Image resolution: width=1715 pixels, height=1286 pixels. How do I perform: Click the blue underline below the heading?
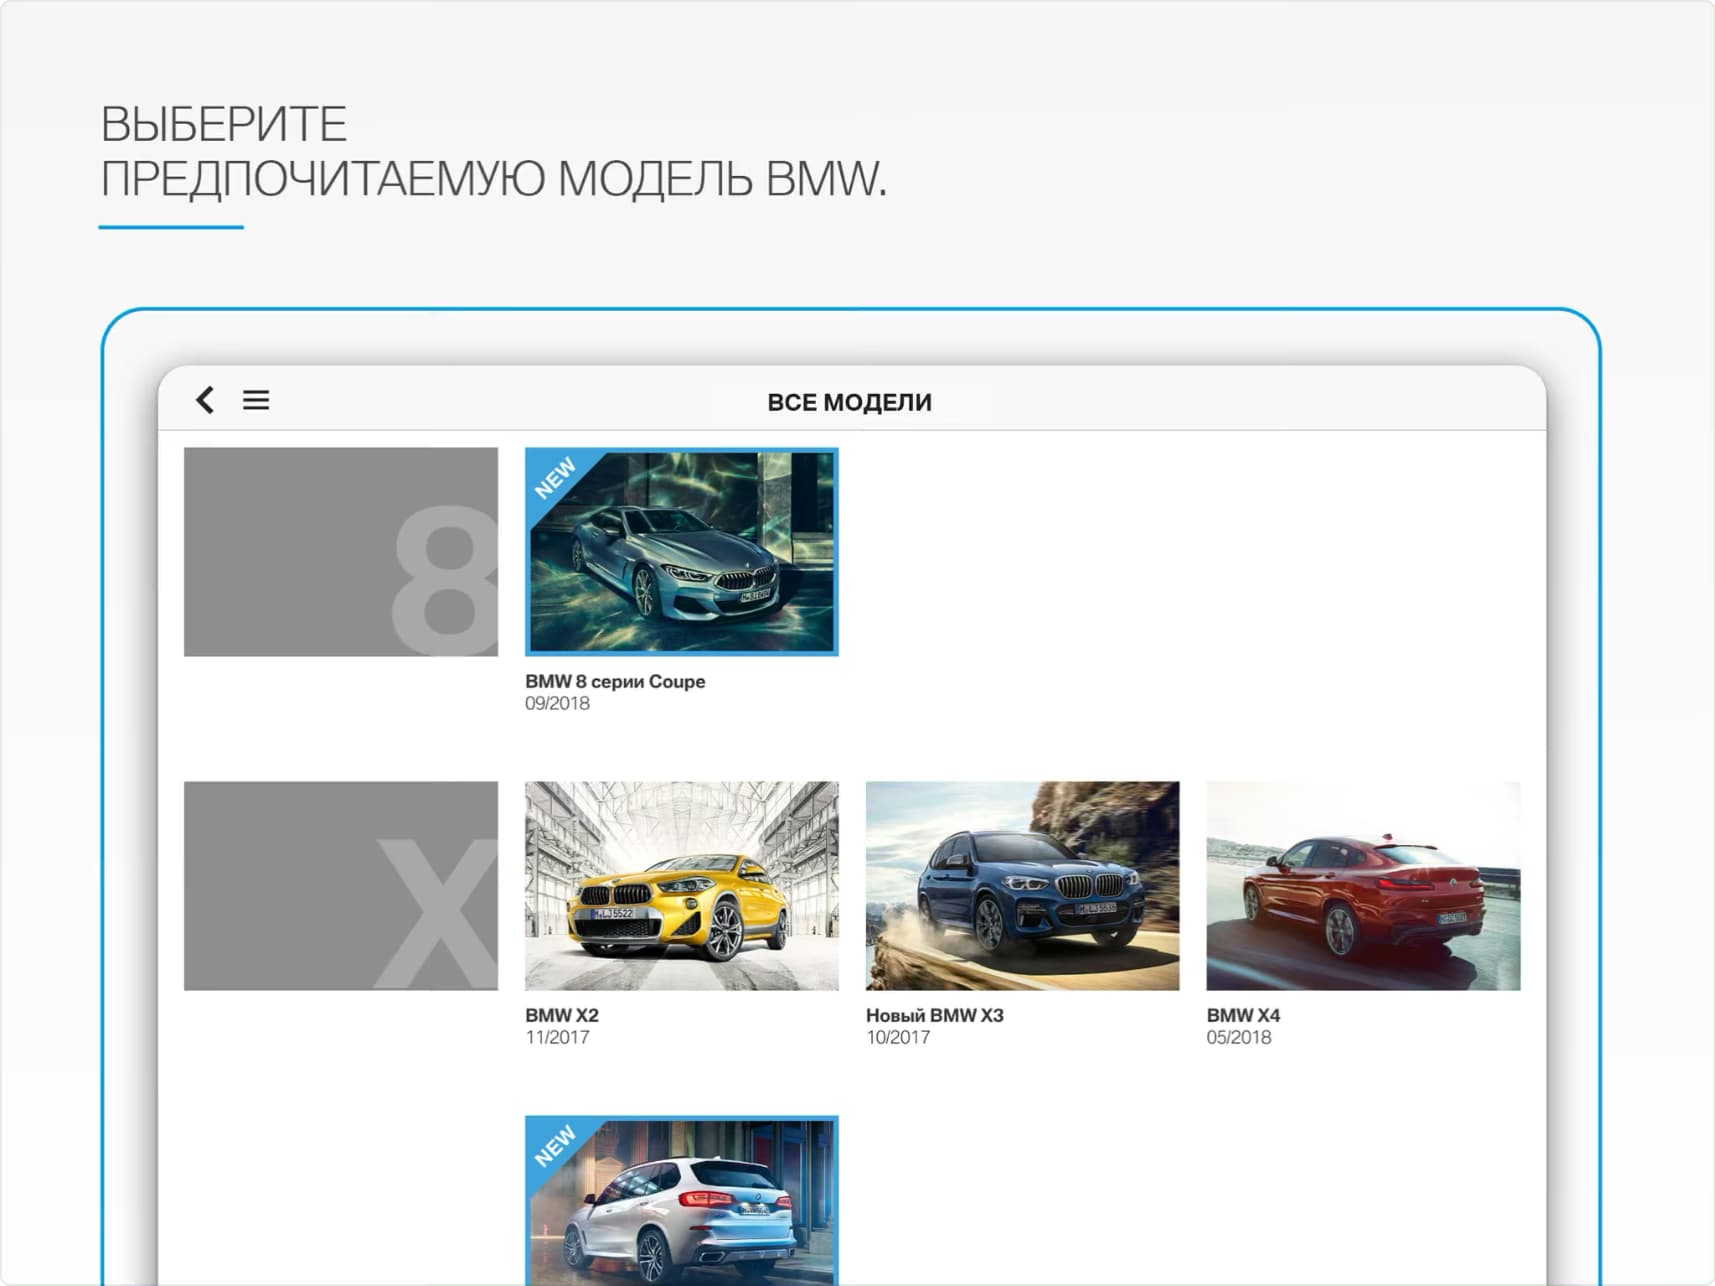[x=171, y=227]
